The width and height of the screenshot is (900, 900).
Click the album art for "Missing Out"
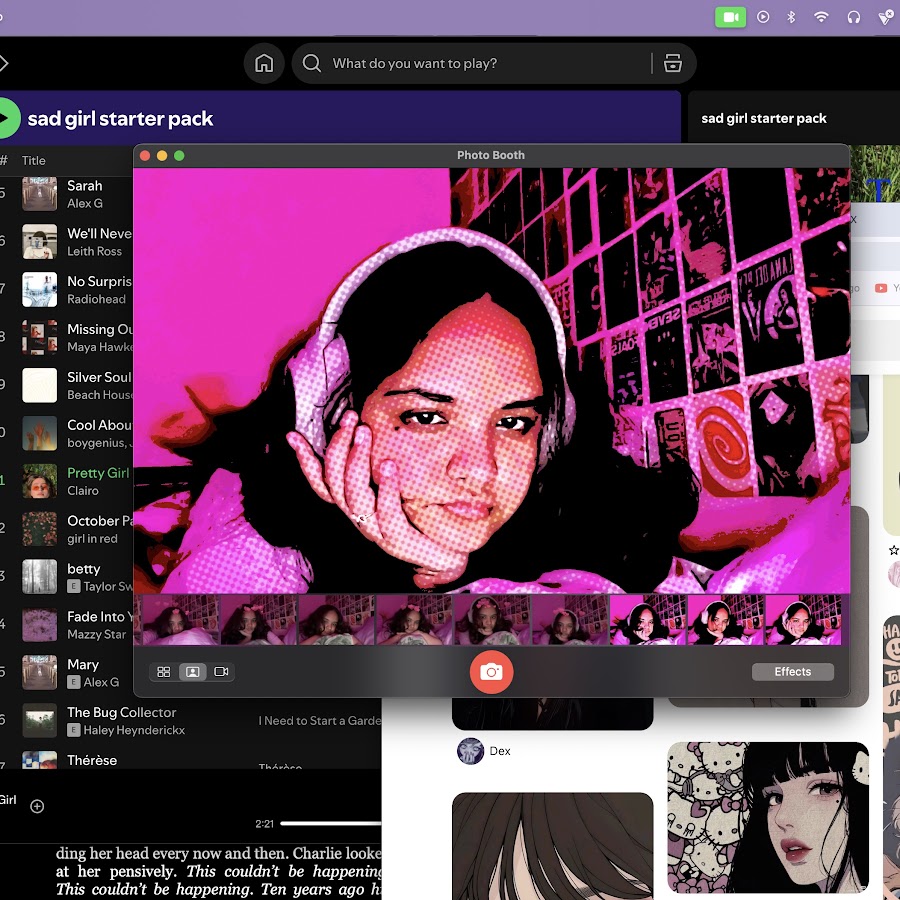coord(40,338)
